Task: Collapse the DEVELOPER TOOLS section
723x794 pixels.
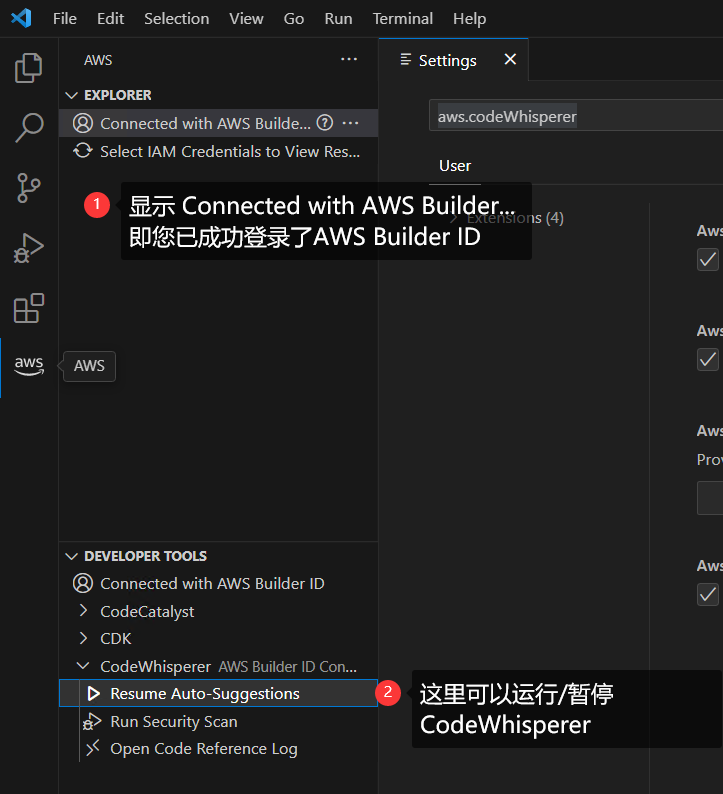Action: tap(71, 556)
